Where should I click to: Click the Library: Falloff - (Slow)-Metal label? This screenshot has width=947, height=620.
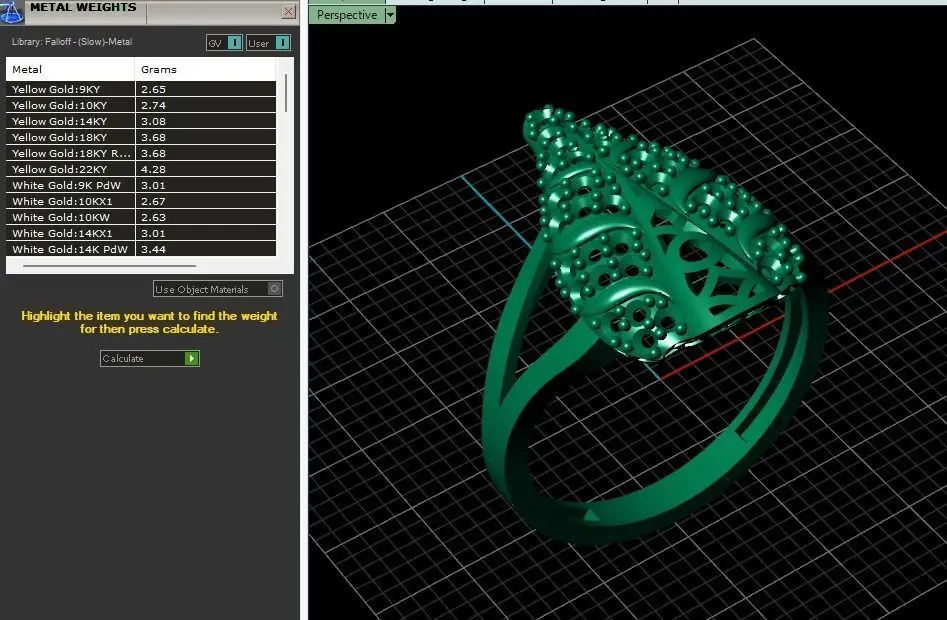(x=72, y=42)
